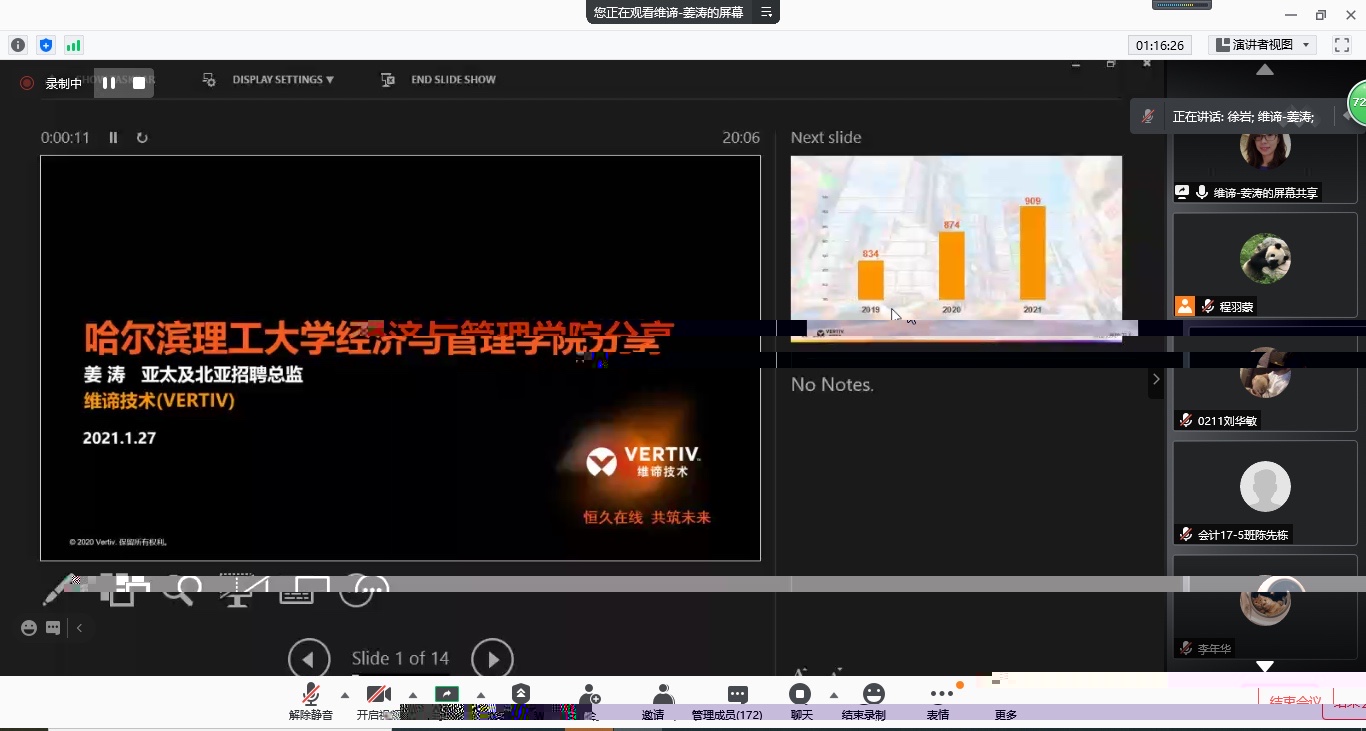
Task: Click the blue security shield icon
Action: click(46, 45)
